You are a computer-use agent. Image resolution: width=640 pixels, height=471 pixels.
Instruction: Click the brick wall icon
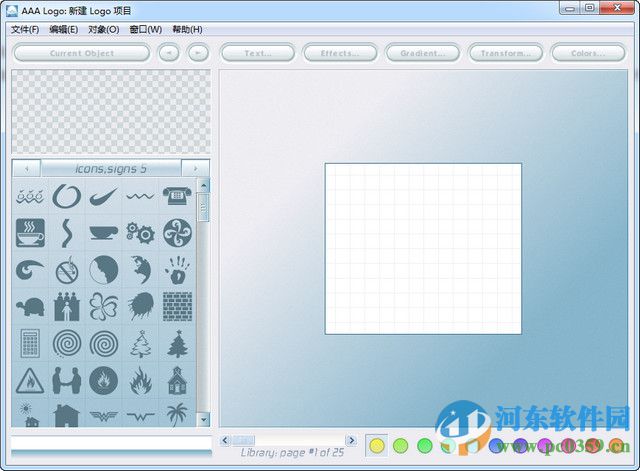click(x=177, y=306)
